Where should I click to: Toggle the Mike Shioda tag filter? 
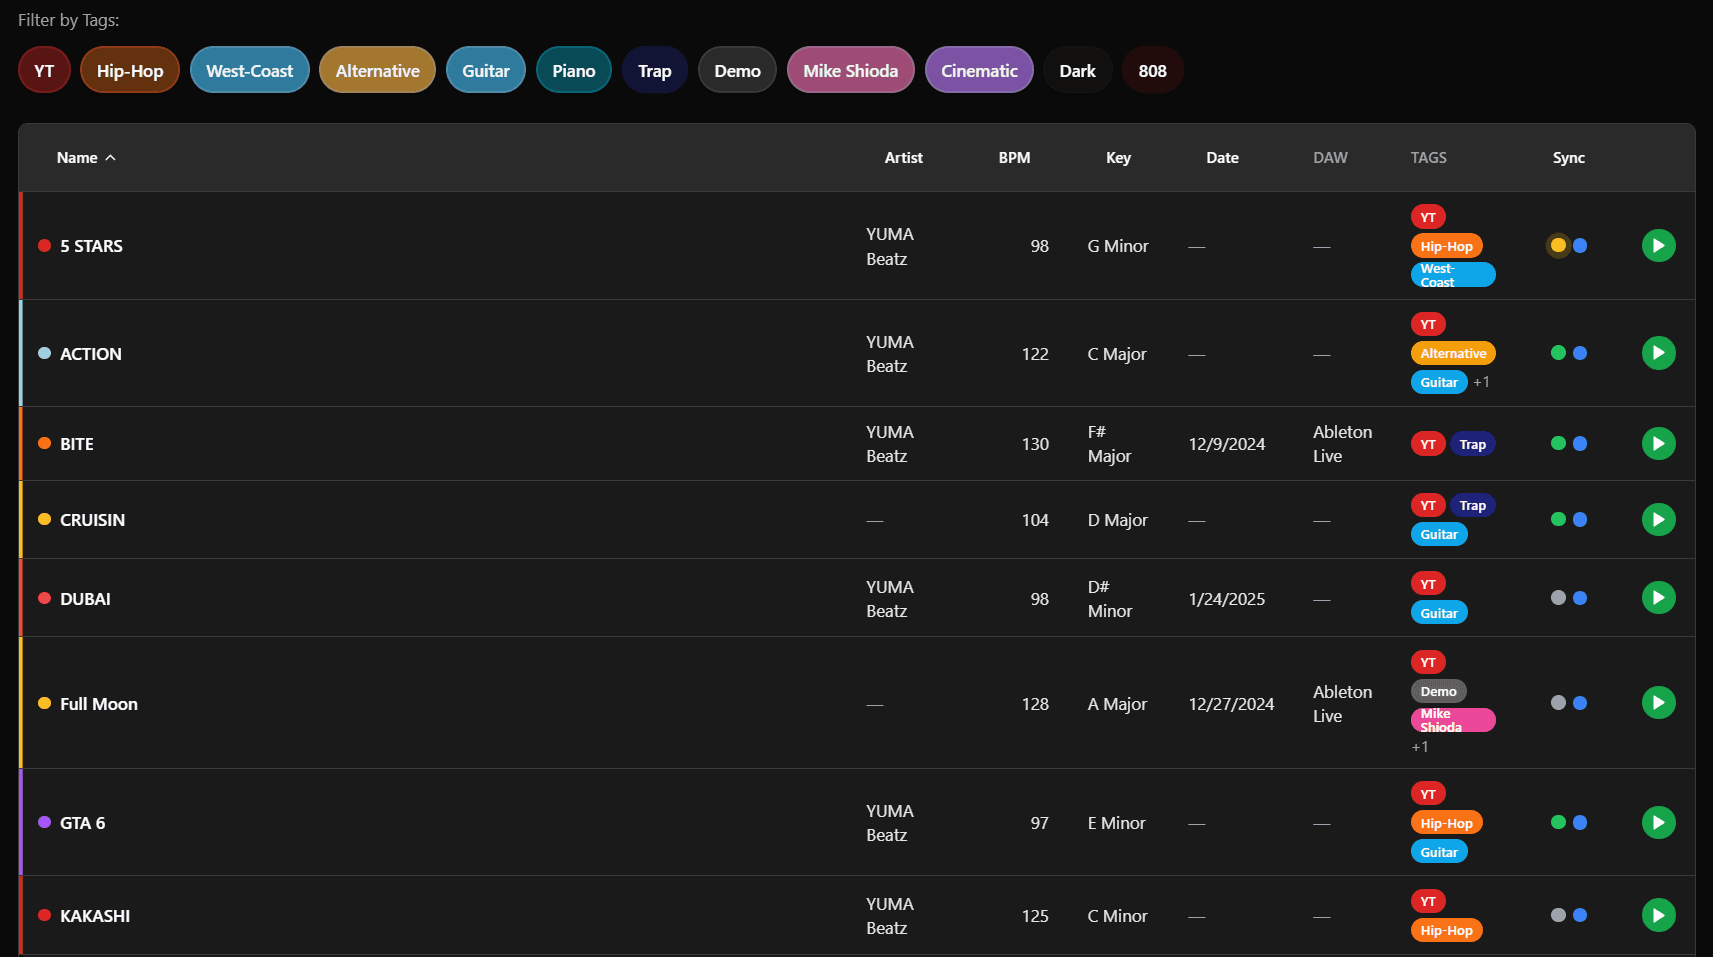851,70
